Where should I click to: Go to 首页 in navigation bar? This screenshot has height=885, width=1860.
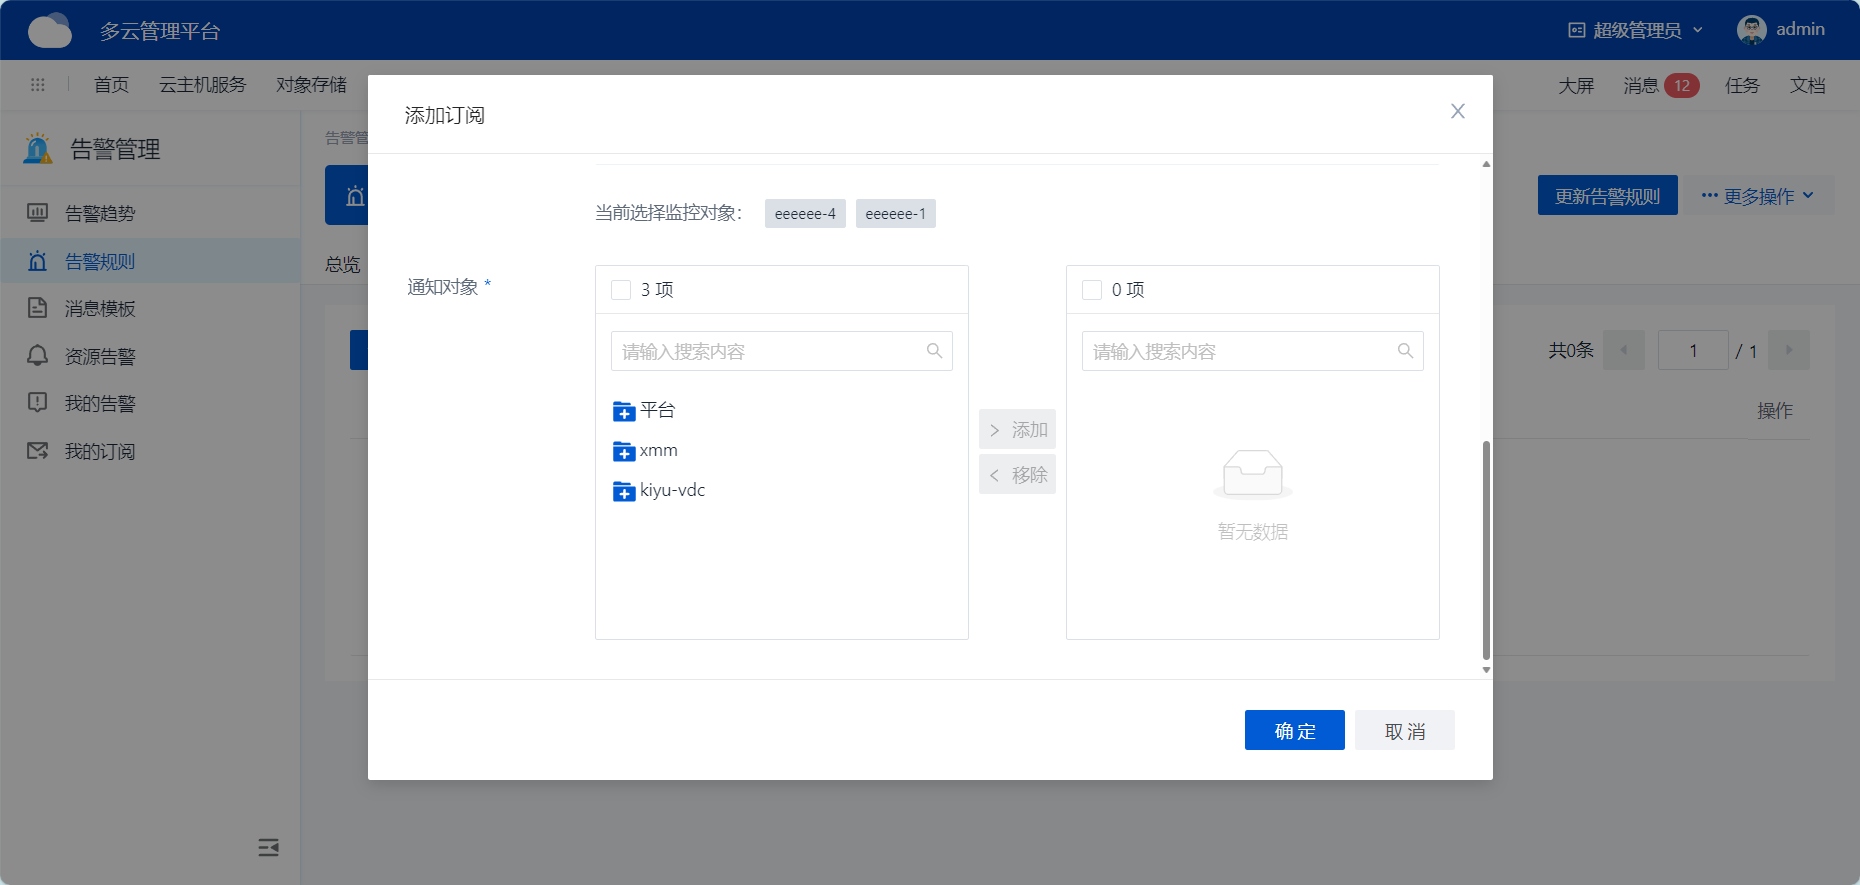[x=111, y=85]
